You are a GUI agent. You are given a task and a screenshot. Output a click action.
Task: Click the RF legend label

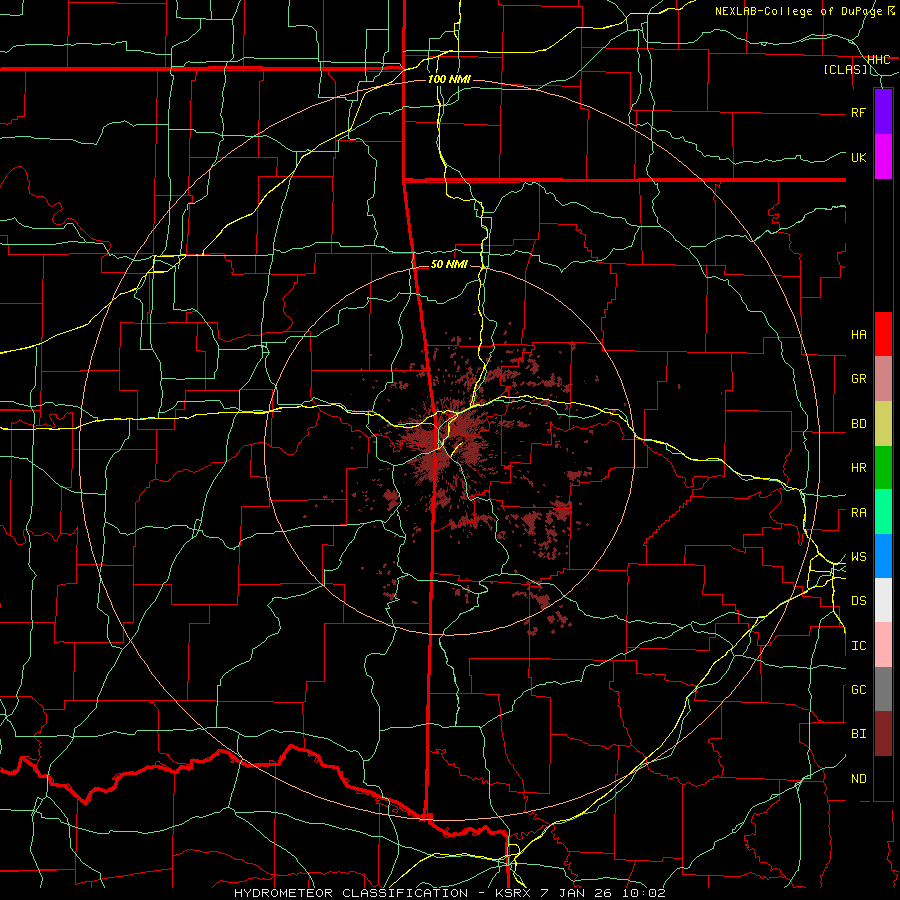click(858, 112)
